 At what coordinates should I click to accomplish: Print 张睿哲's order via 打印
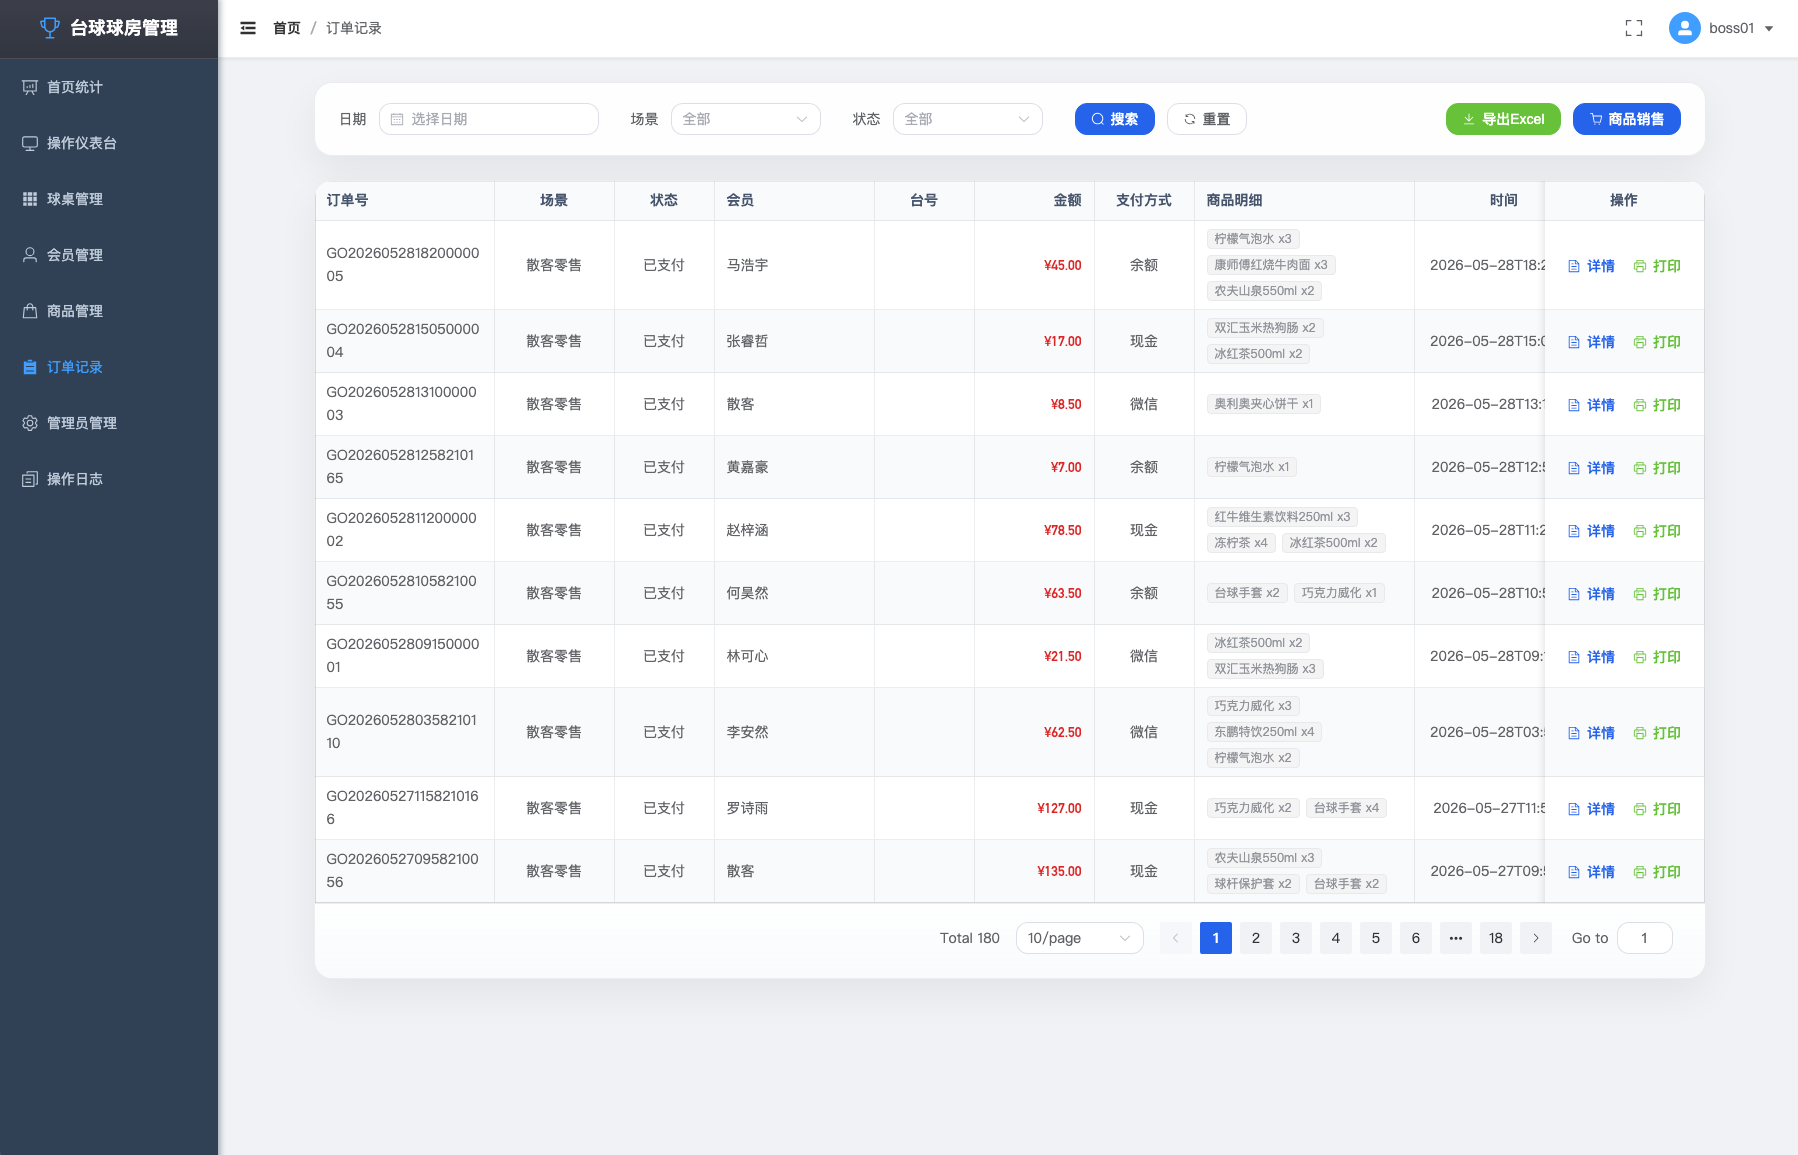pos(1657,342)
